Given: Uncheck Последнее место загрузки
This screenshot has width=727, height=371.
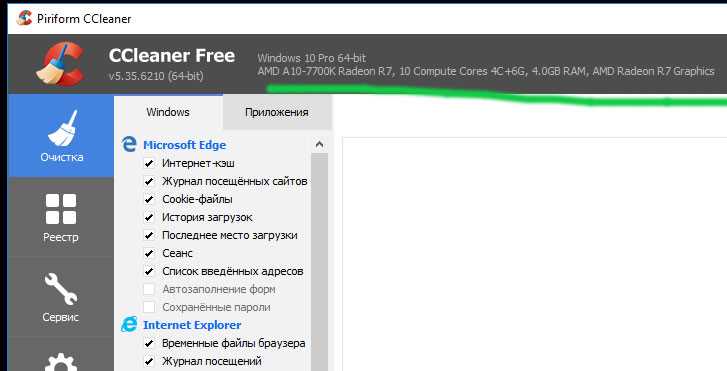Looking at the screenshot, I should click(x=149, y=236).
